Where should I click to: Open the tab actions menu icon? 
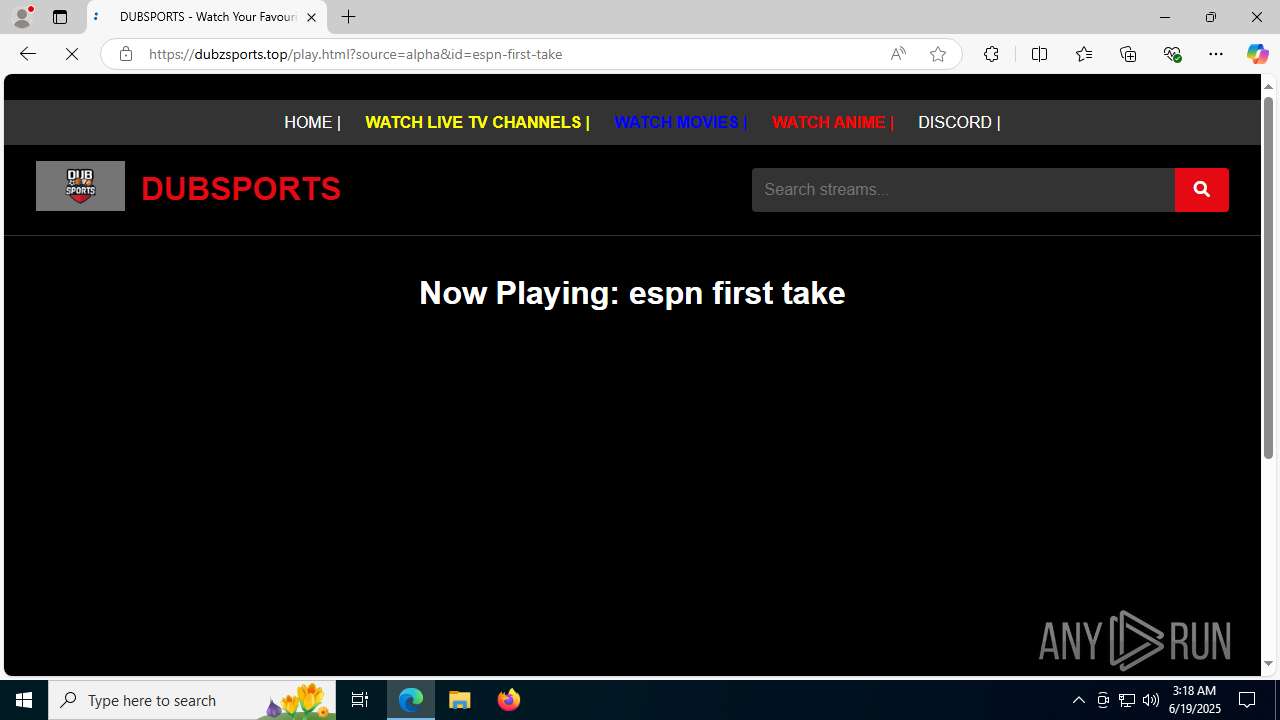60,17
